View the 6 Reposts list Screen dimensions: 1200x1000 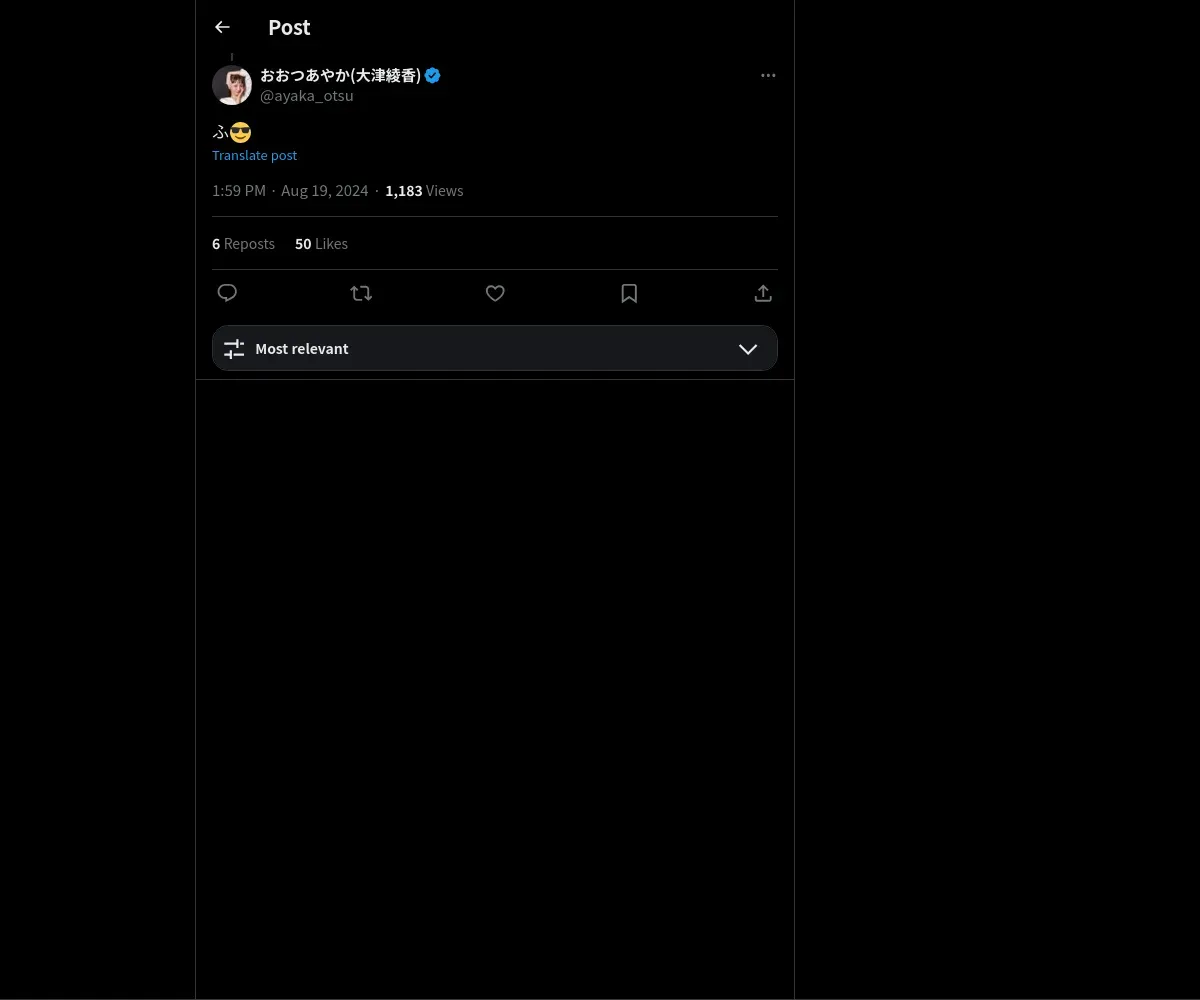click(243, 243)
